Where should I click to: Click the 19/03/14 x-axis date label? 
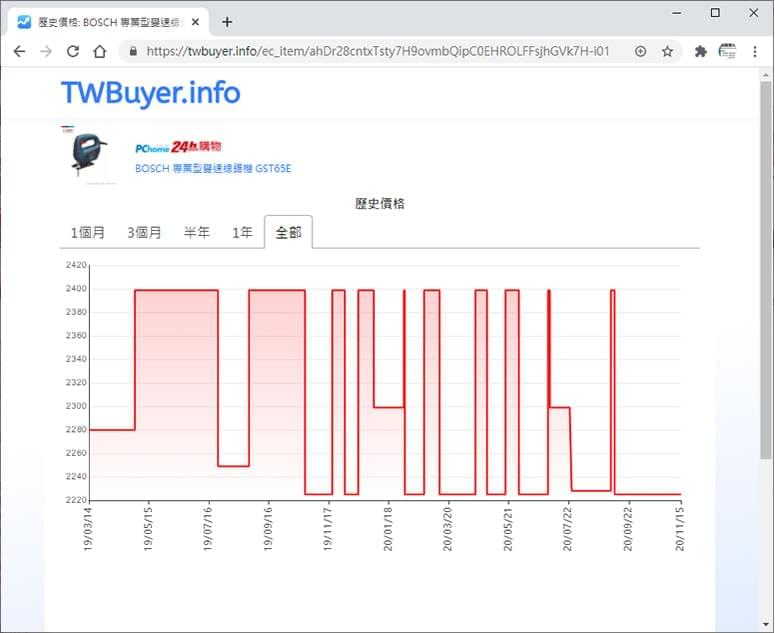click(88, 529)
